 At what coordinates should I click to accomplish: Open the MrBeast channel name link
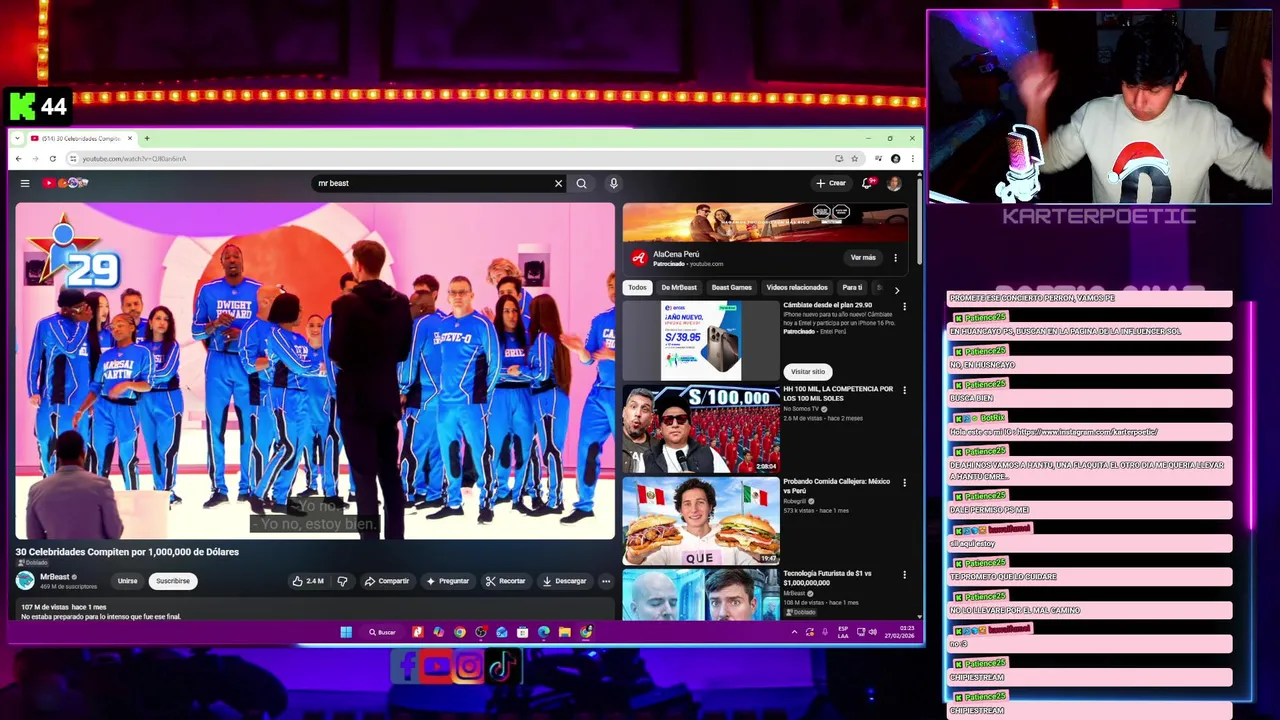point(55,577)
